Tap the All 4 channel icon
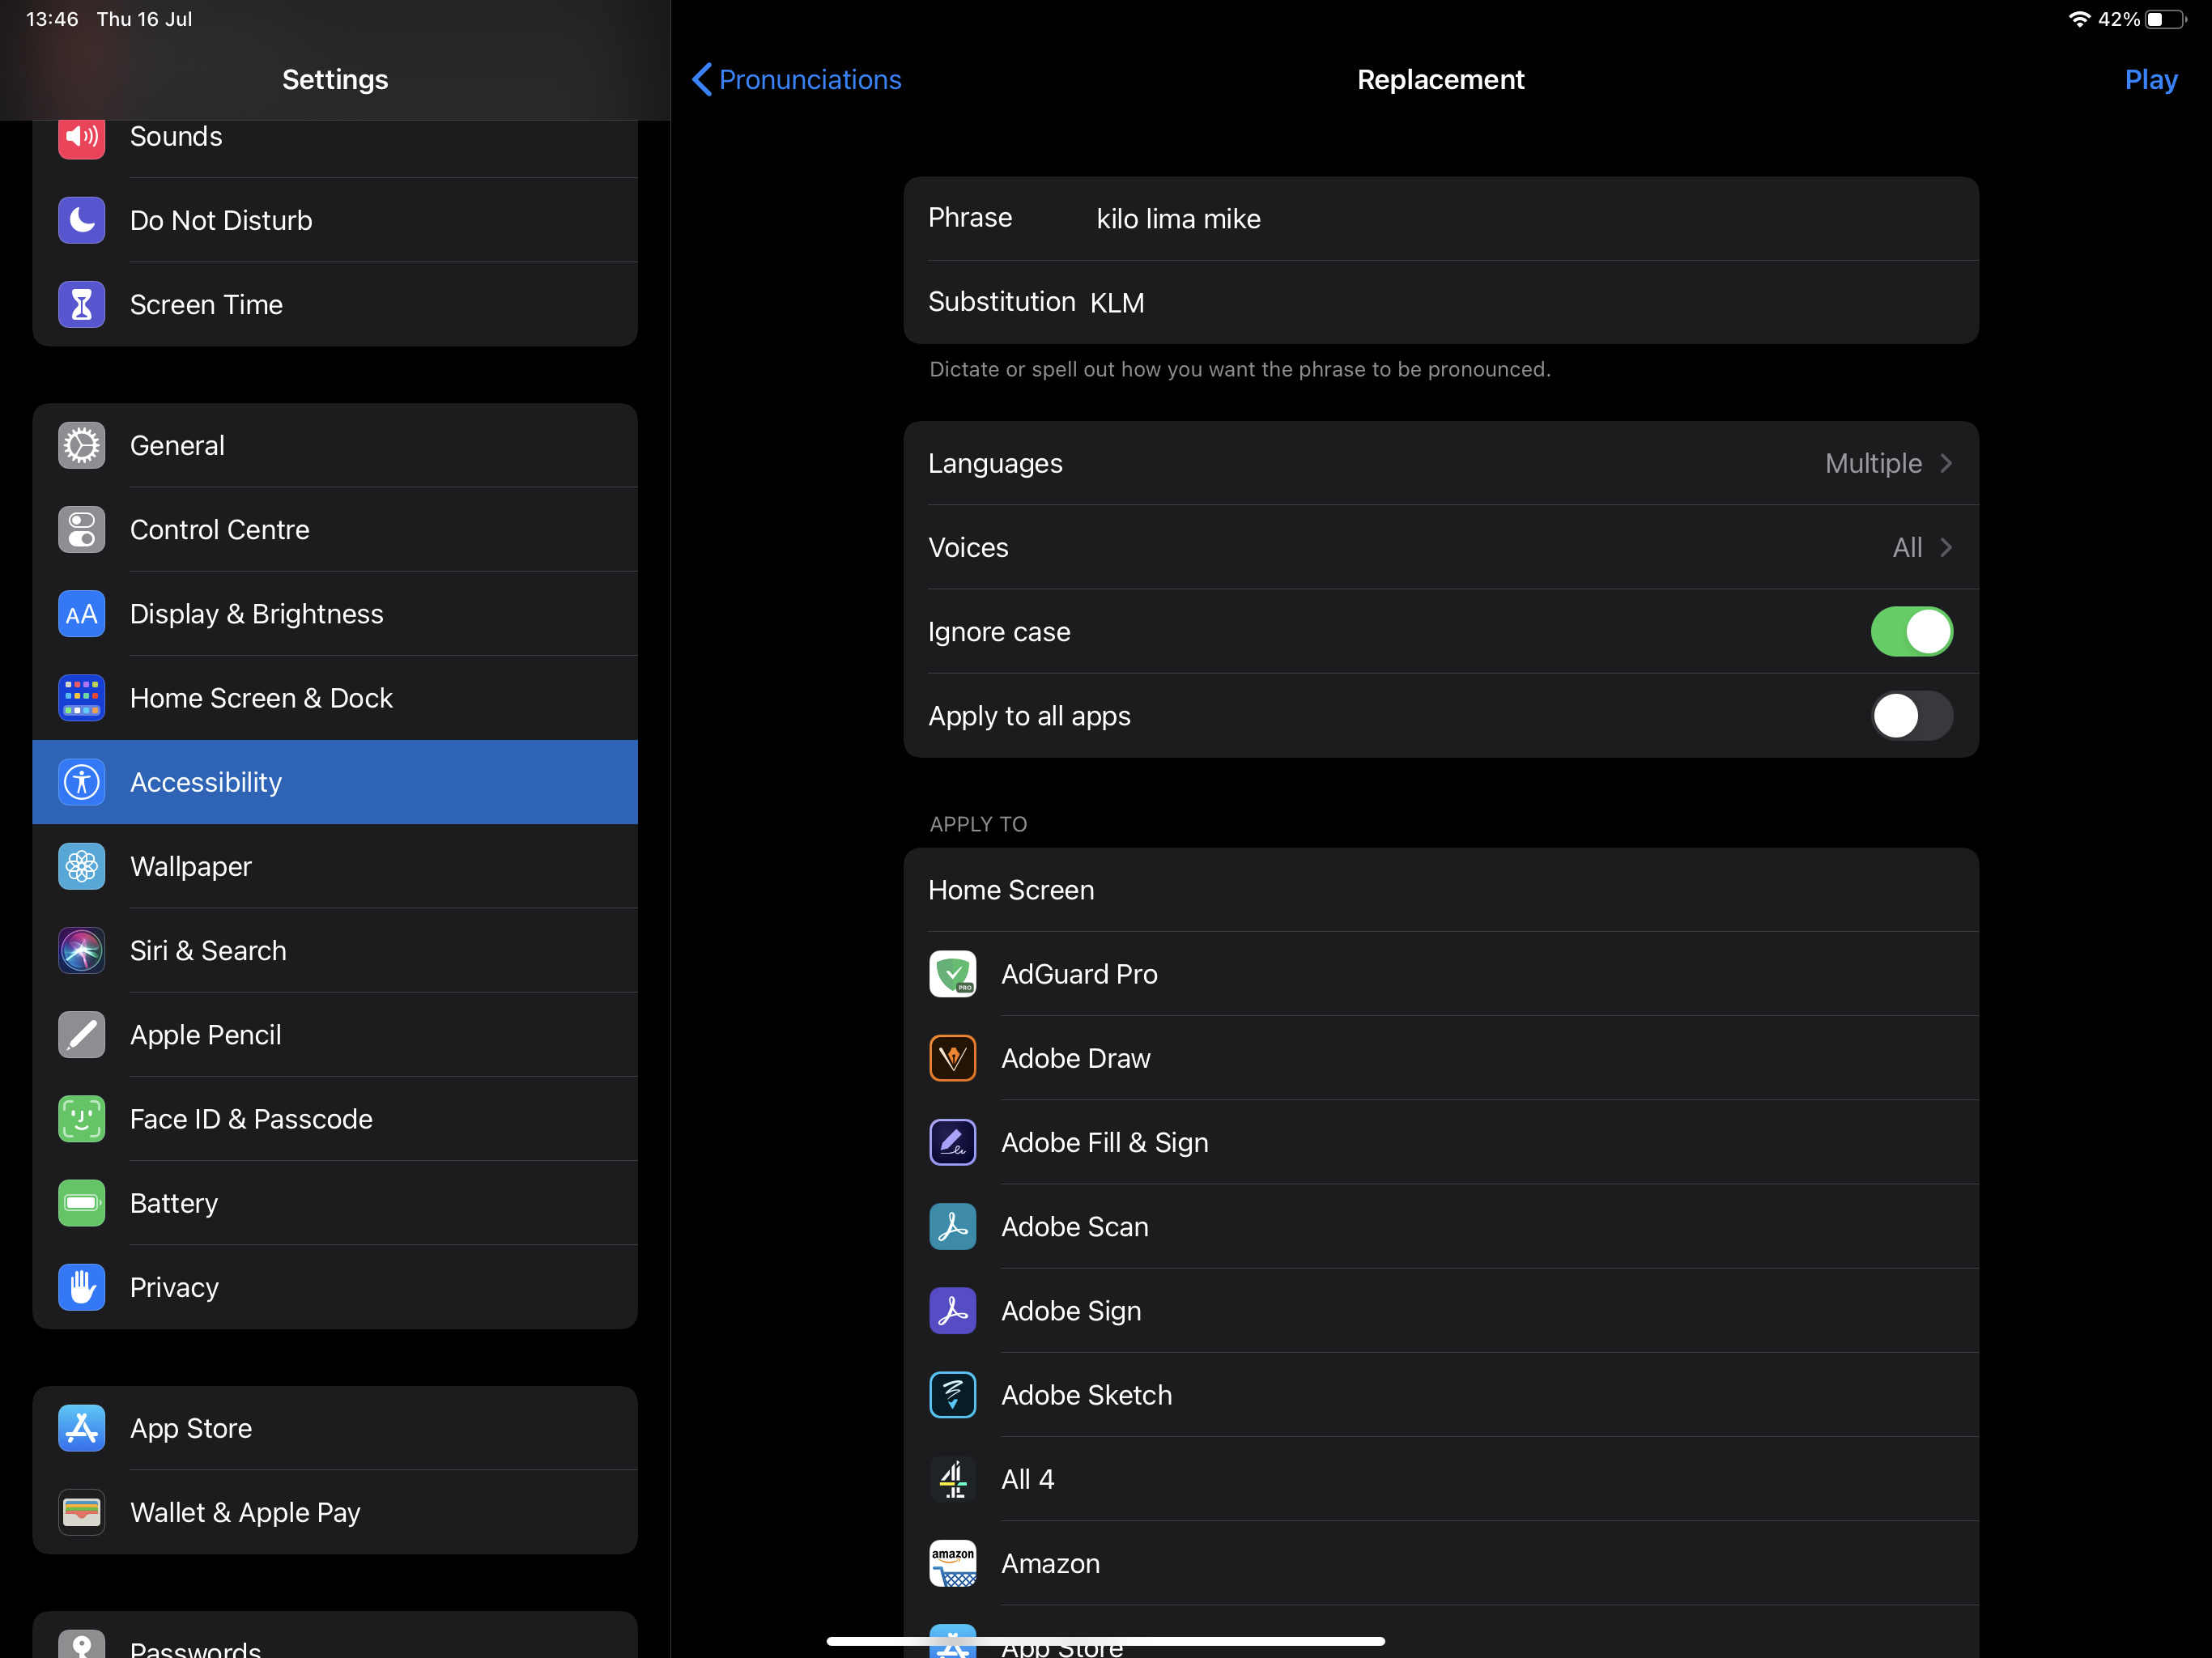The height and width of the screenshot is (1658, 2212). point(952,1479)
